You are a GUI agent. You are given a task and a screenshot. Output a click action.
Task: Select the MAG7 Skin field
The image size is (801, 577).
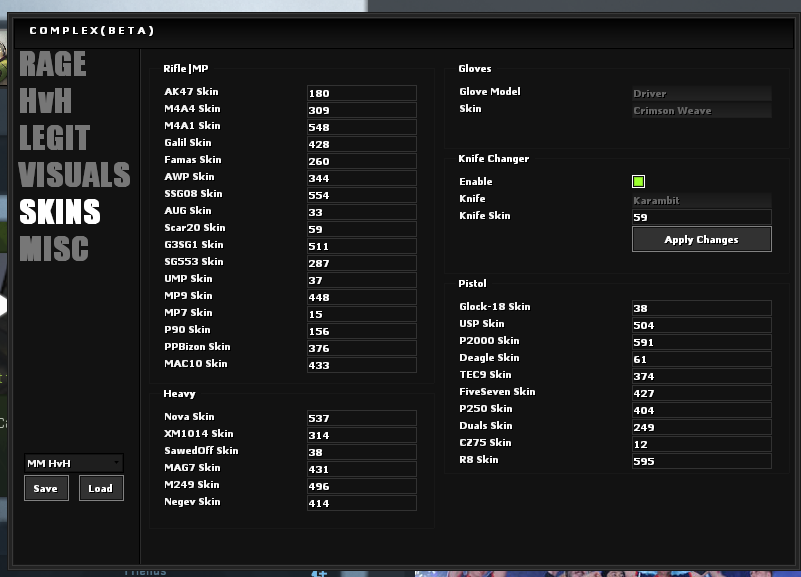pyautogui.click(x=362, y=469)
